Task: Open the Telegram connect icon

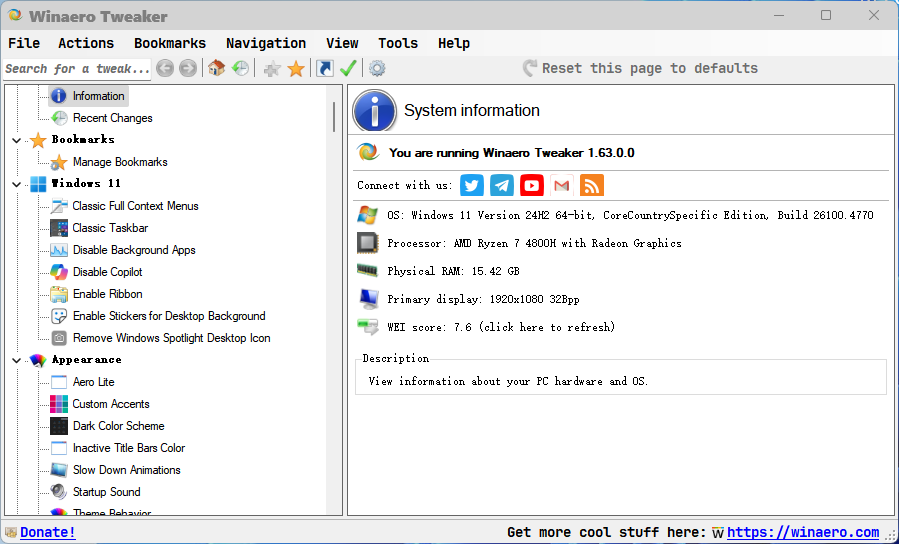Action: tap(502, 185)
